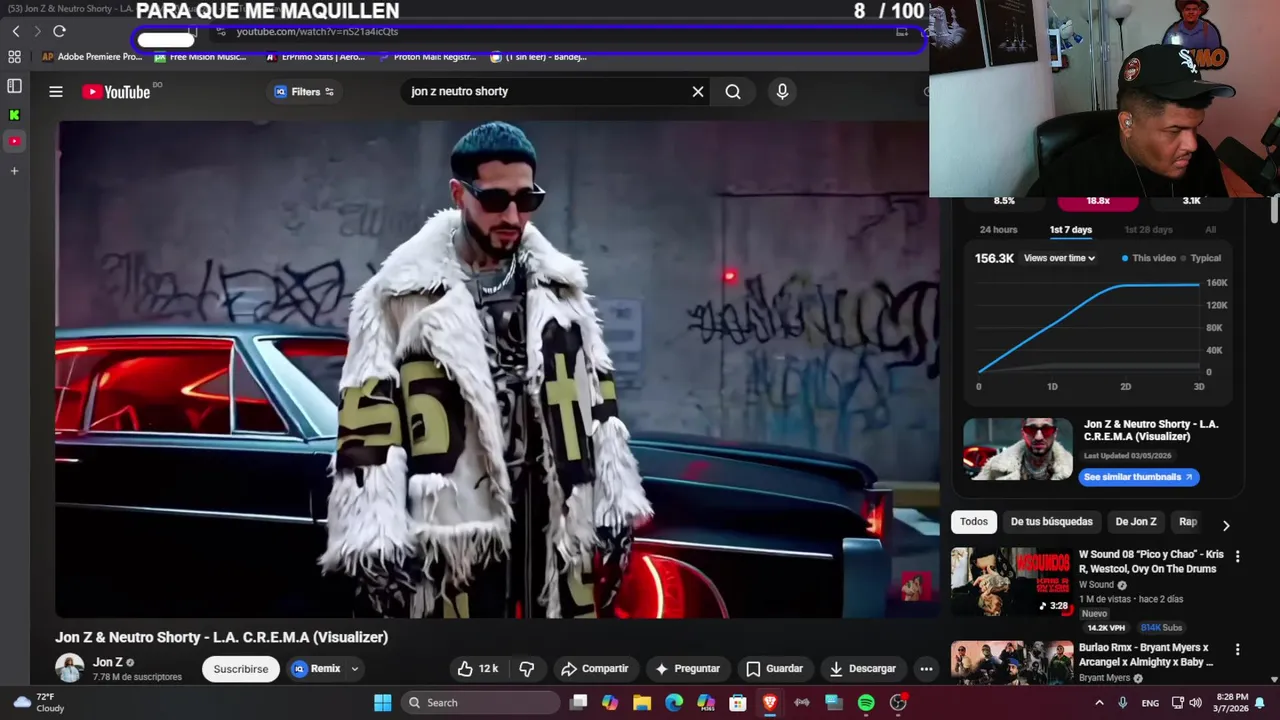
Task: Dislike the video with thumbs-down
Action: tap(527, 669)
